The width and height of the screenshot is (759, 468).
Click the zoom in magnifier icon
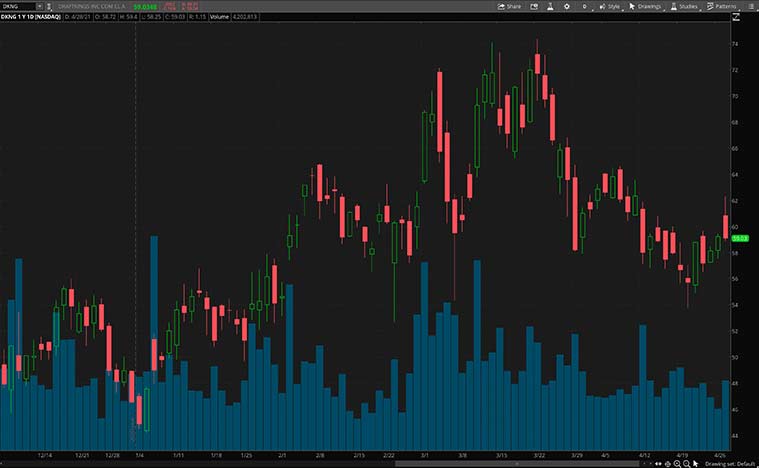point(677,464)
